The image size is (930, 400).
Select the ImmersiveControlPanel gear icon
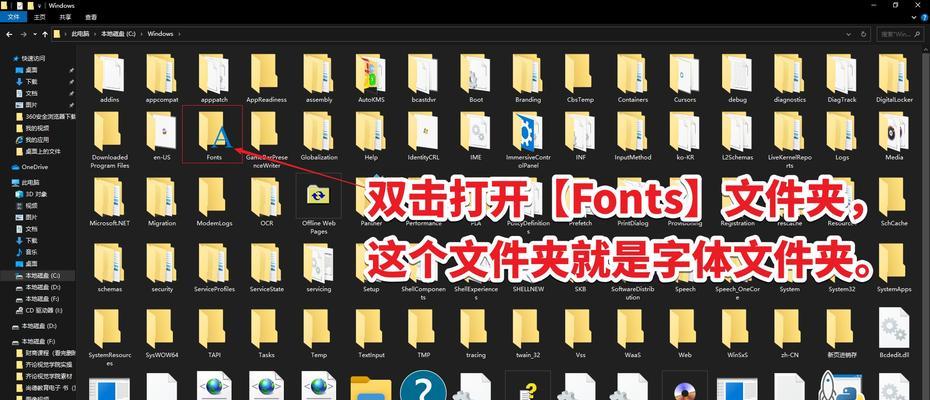528,131
